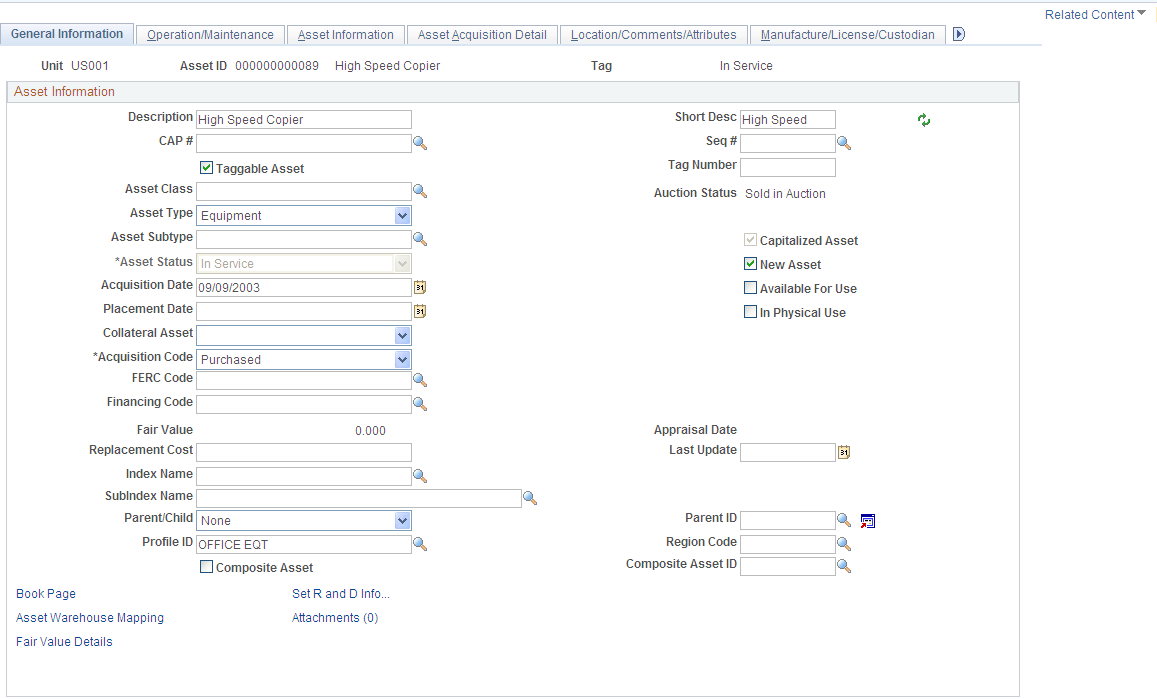Expand the Asset Type dropdown
Viewport: 1157px width, 699px height.
tap(402, 216)
